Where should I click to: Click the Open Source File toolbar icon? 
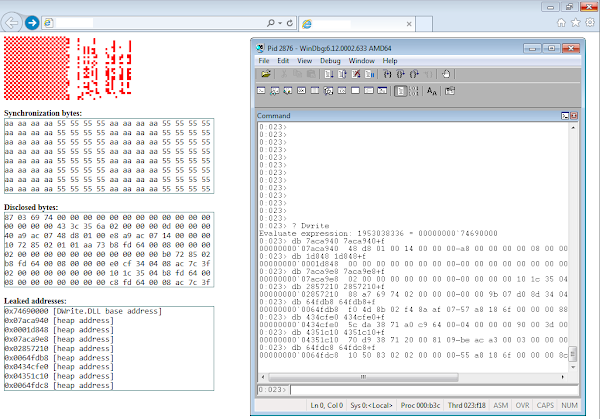tap(266, 74)
